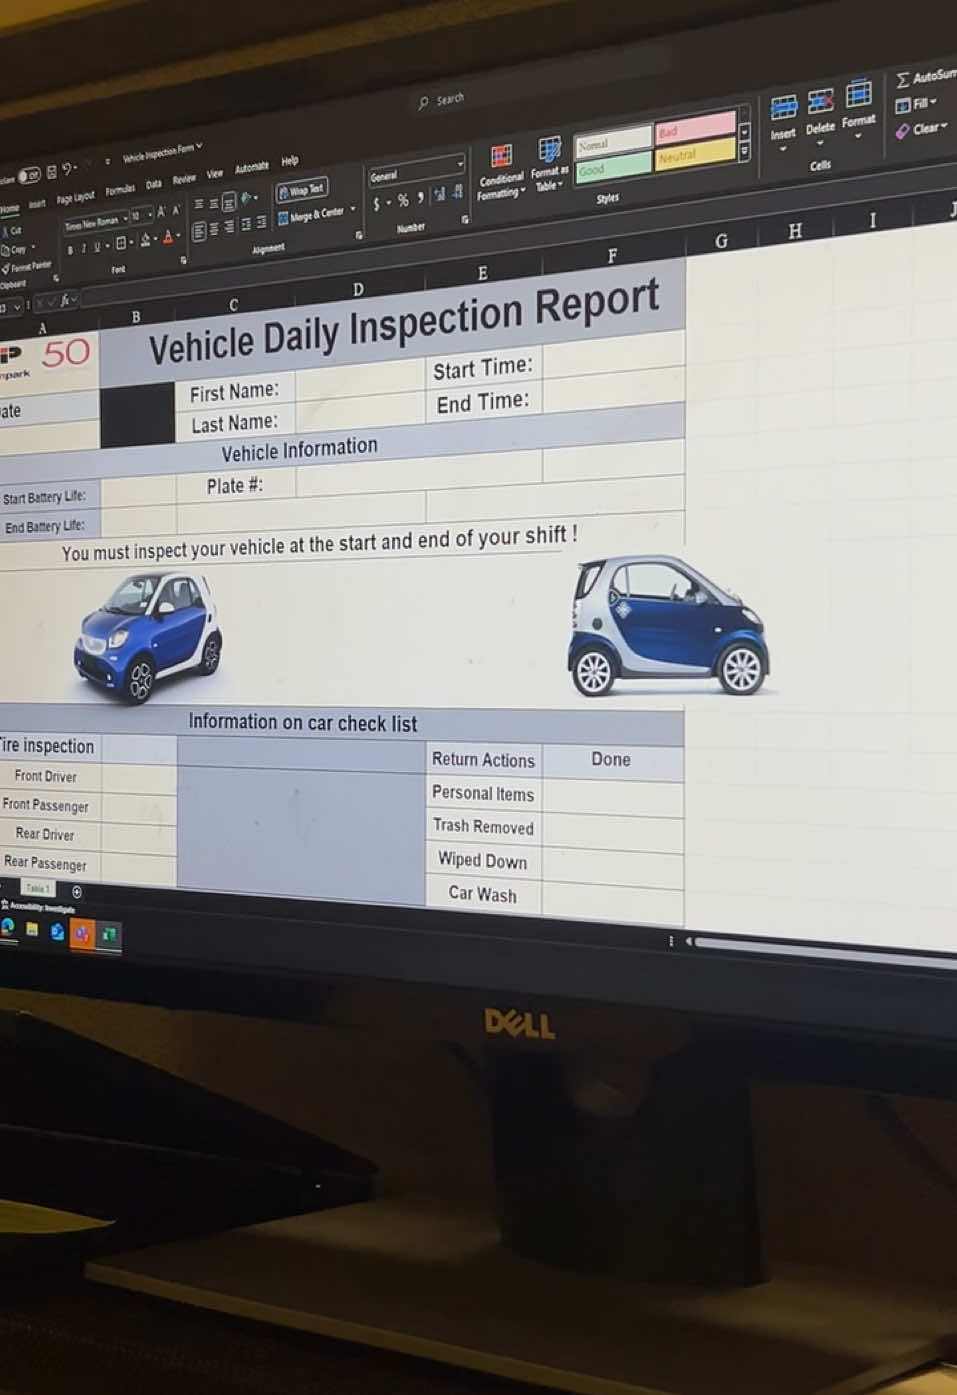Toggle Italic formatting
The width and height of the screenshot is (957, 1395).
click(x=84, y=248)
